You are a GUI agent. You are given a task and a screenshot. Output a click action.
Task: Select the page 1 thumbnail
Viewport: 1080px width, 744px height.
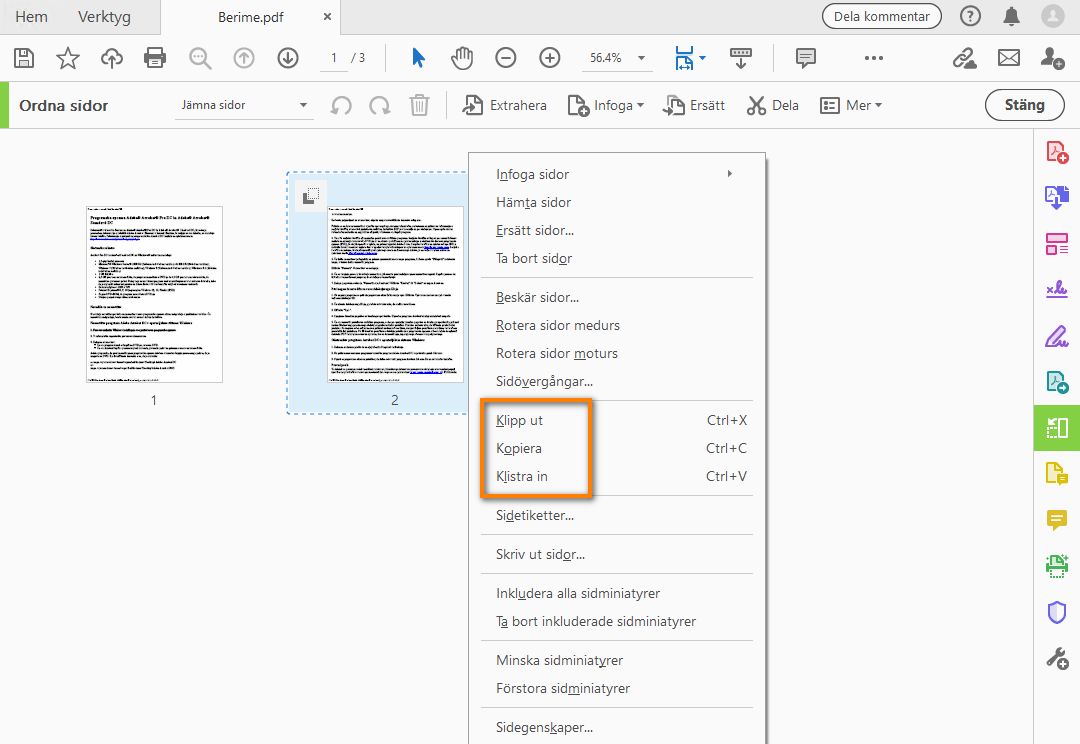(x=154, y=294)
